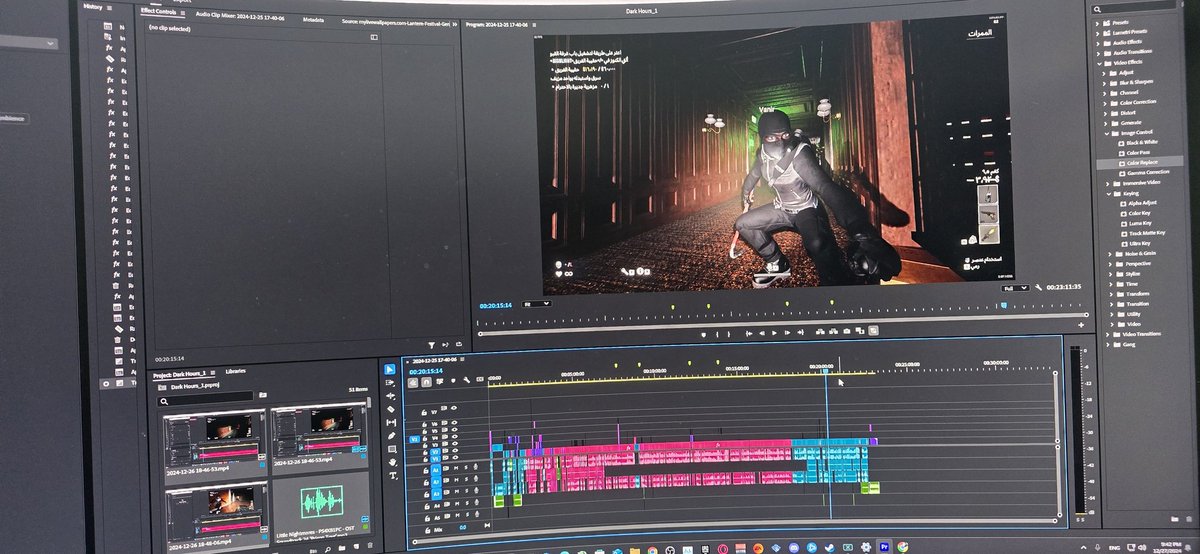
Task: Click the Program monitor playhead scrubber
Action: (x=1004, y=305)
